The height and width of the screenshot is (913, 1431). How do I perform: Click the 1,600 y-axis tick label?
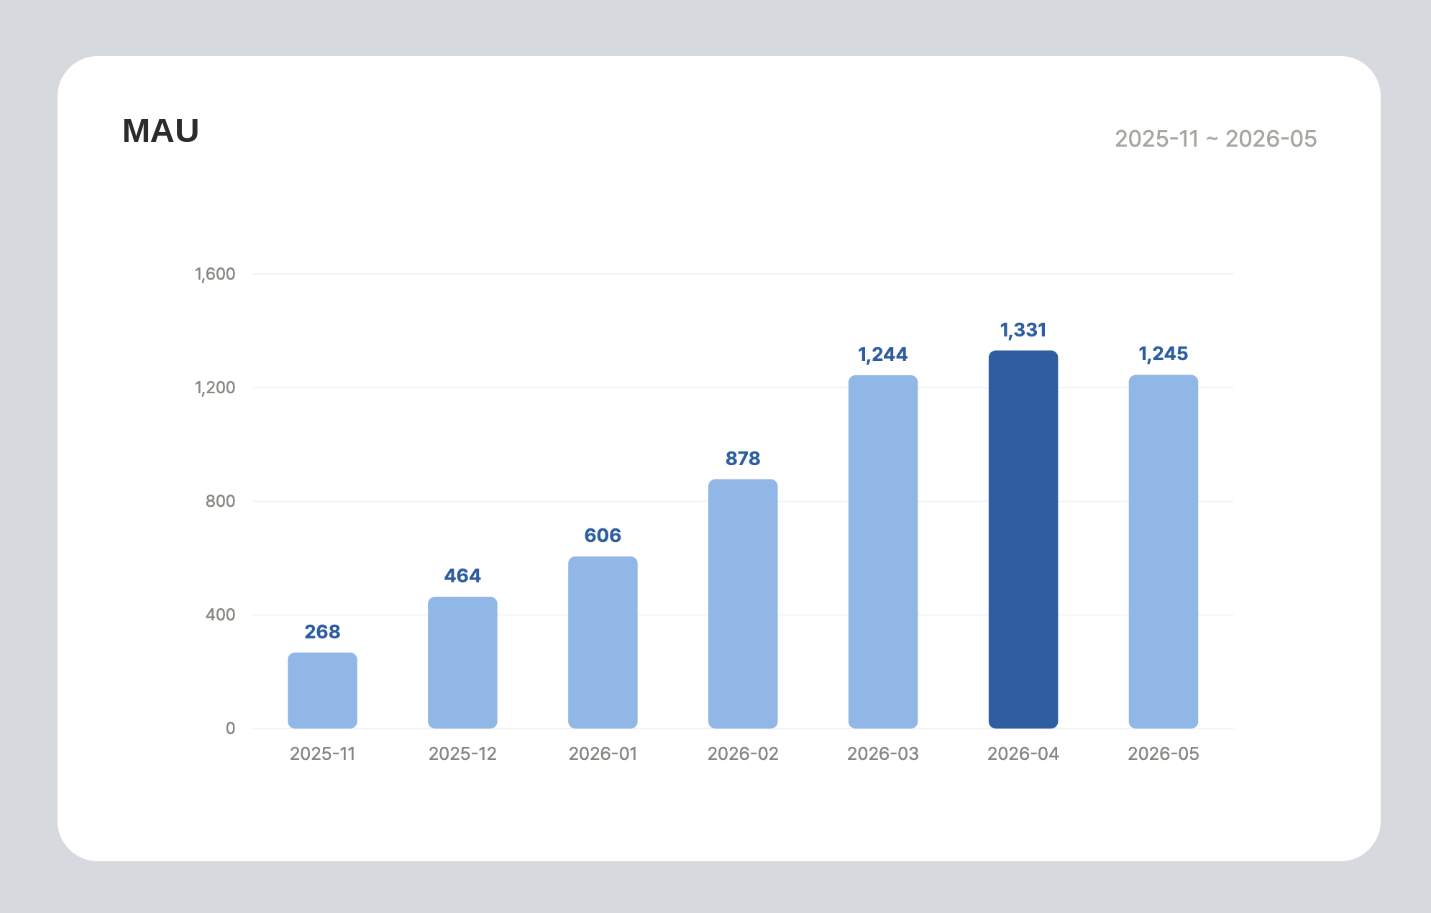point(215,274)
